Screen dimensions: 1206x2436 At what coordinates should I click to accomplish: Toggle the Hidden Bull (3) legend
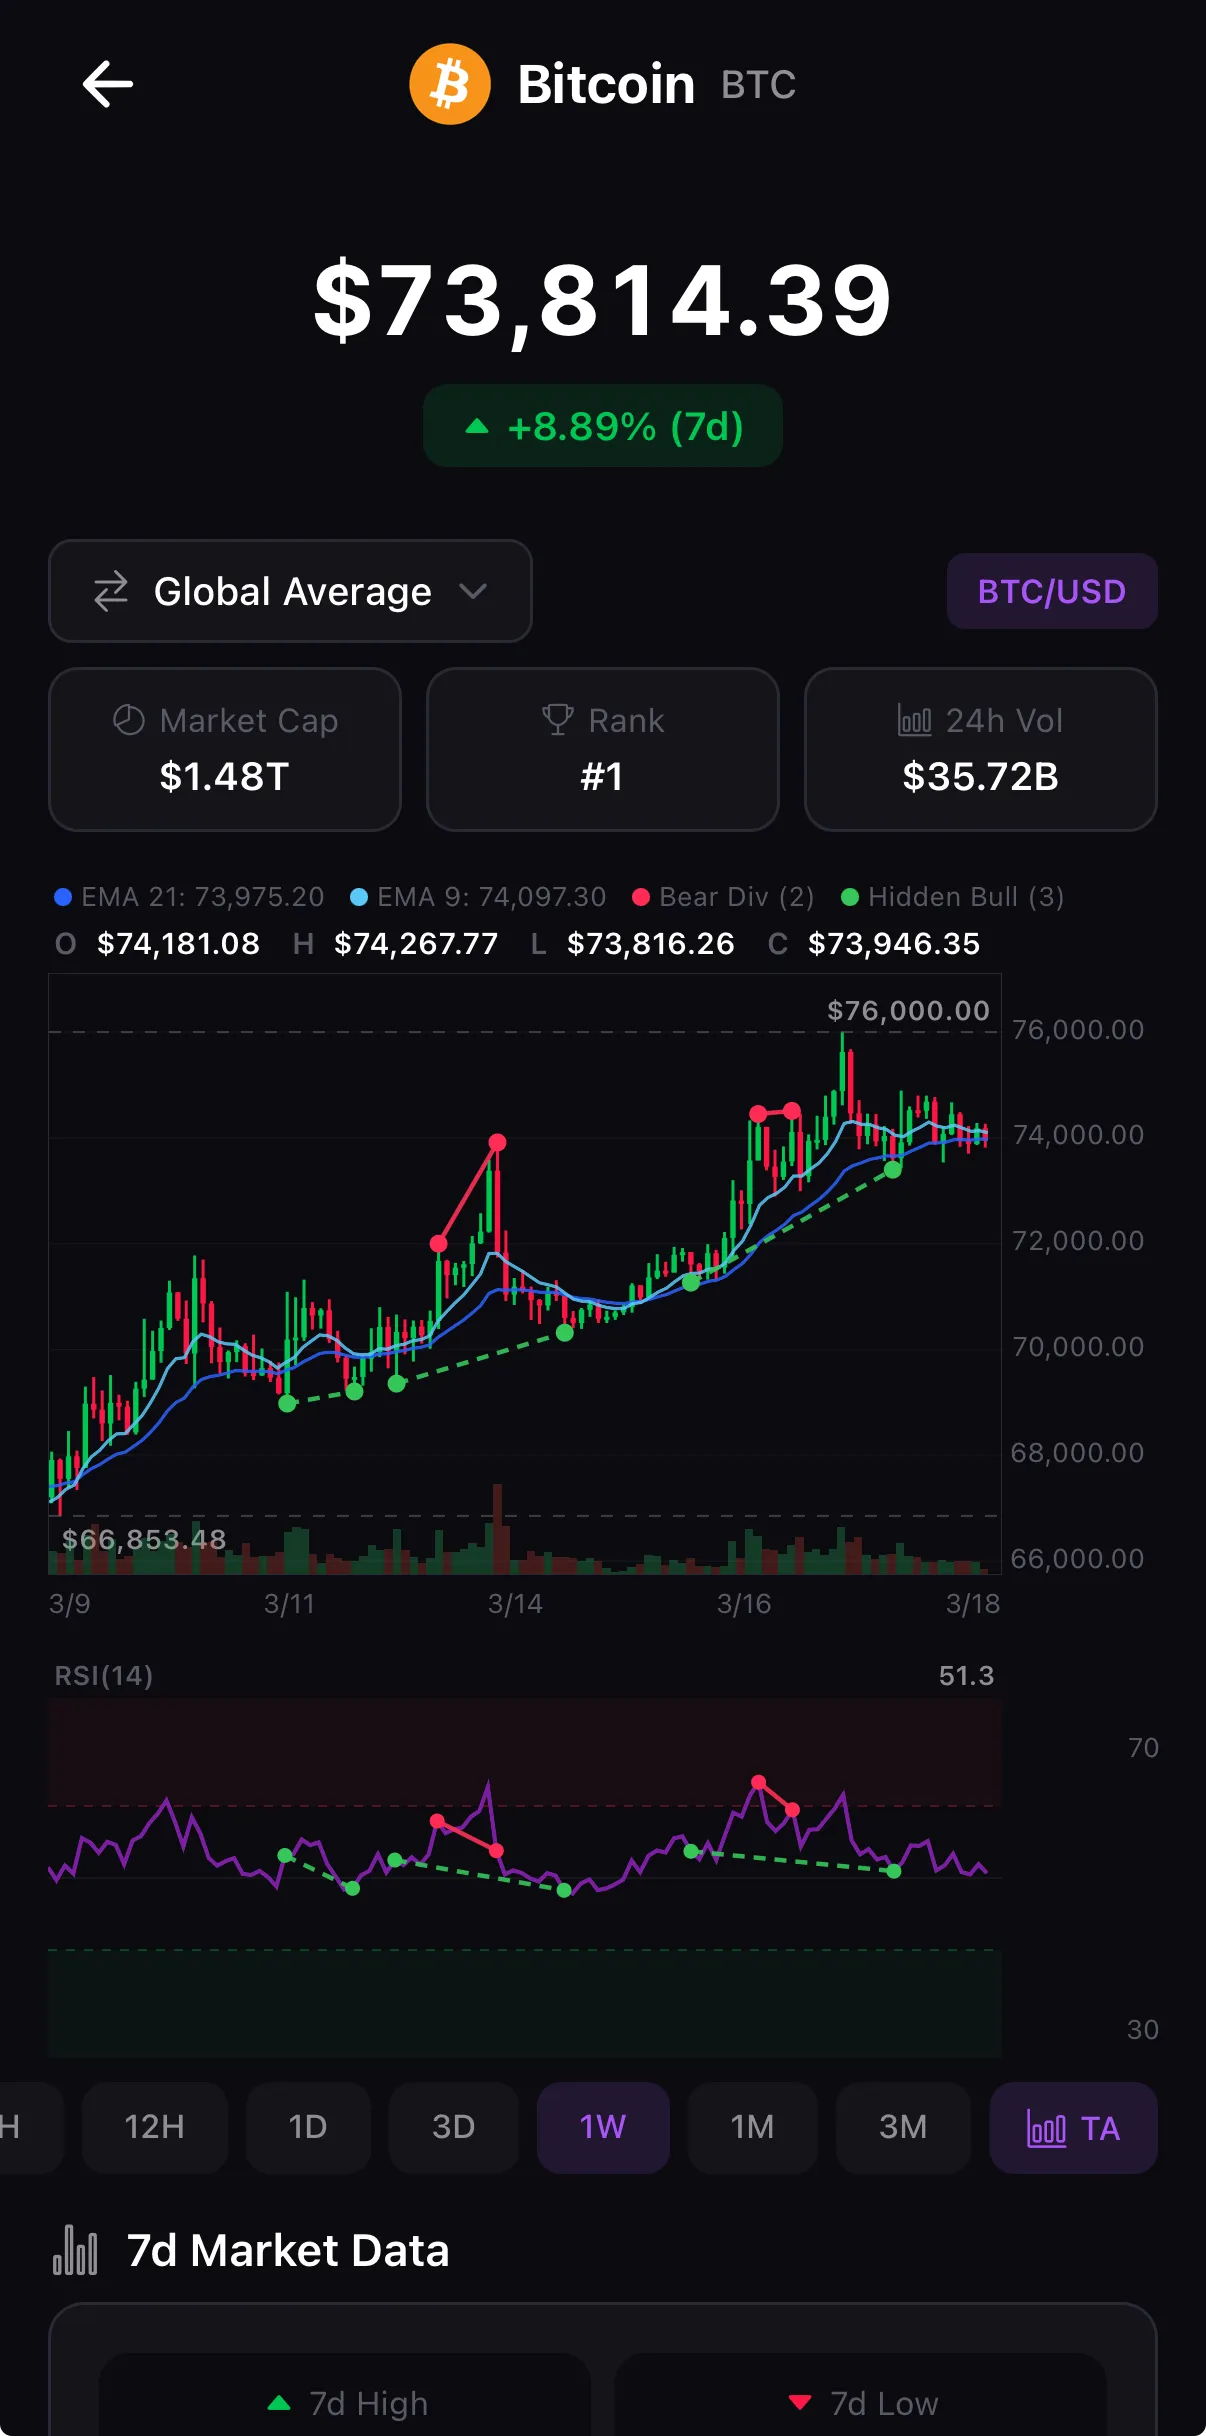[x=952, y=897]
